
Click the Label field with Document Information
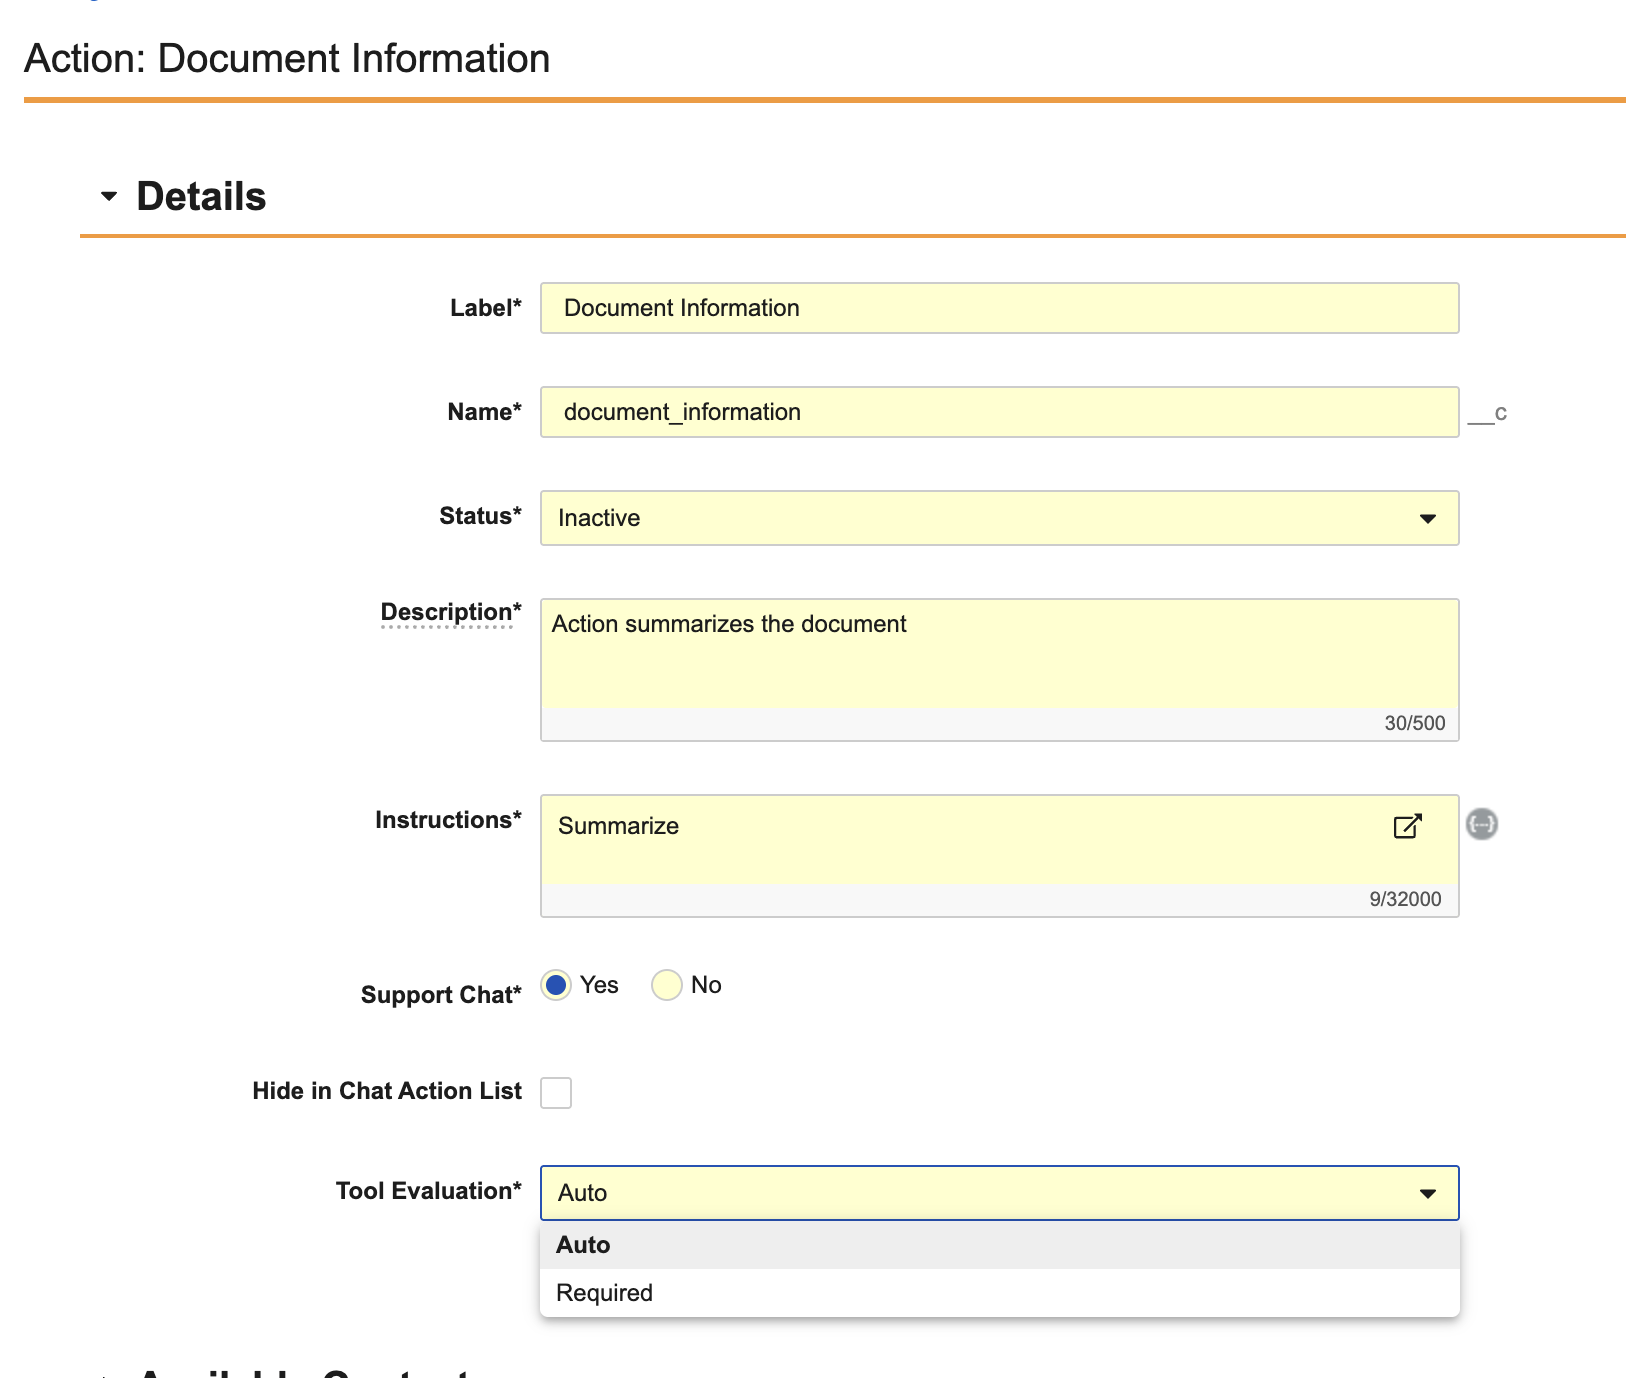tap(998, 308)
